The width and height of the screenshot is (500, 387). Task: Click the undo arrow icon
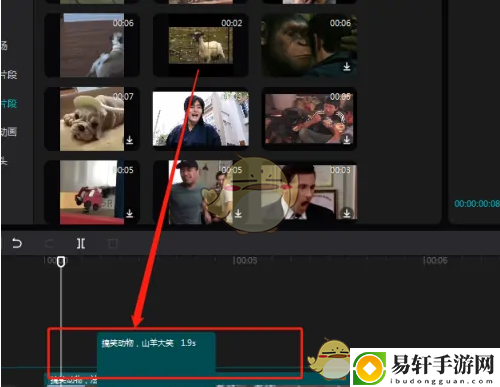pos(17,243)
